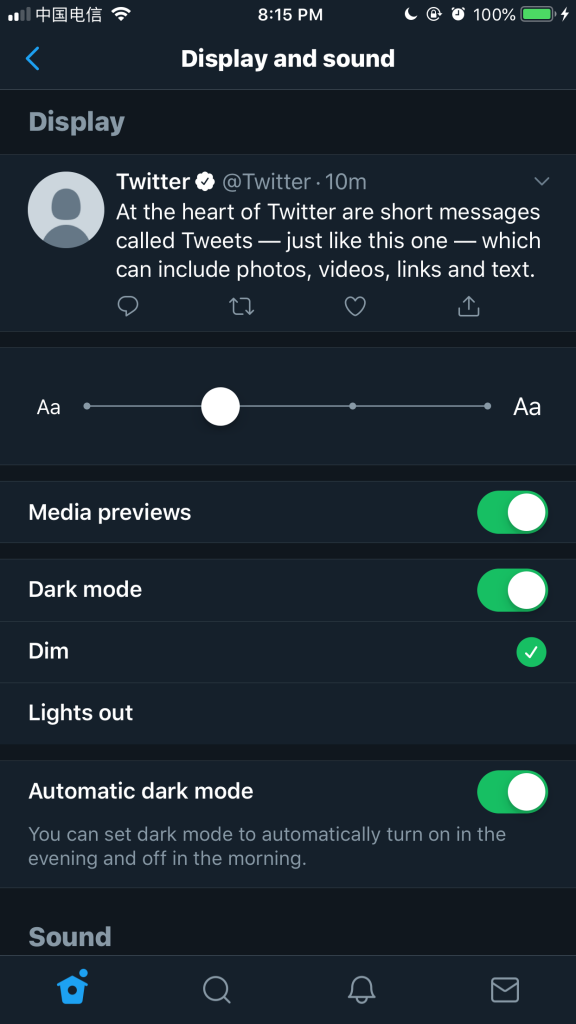Tap the small Aa font size icon

(48, 407)
